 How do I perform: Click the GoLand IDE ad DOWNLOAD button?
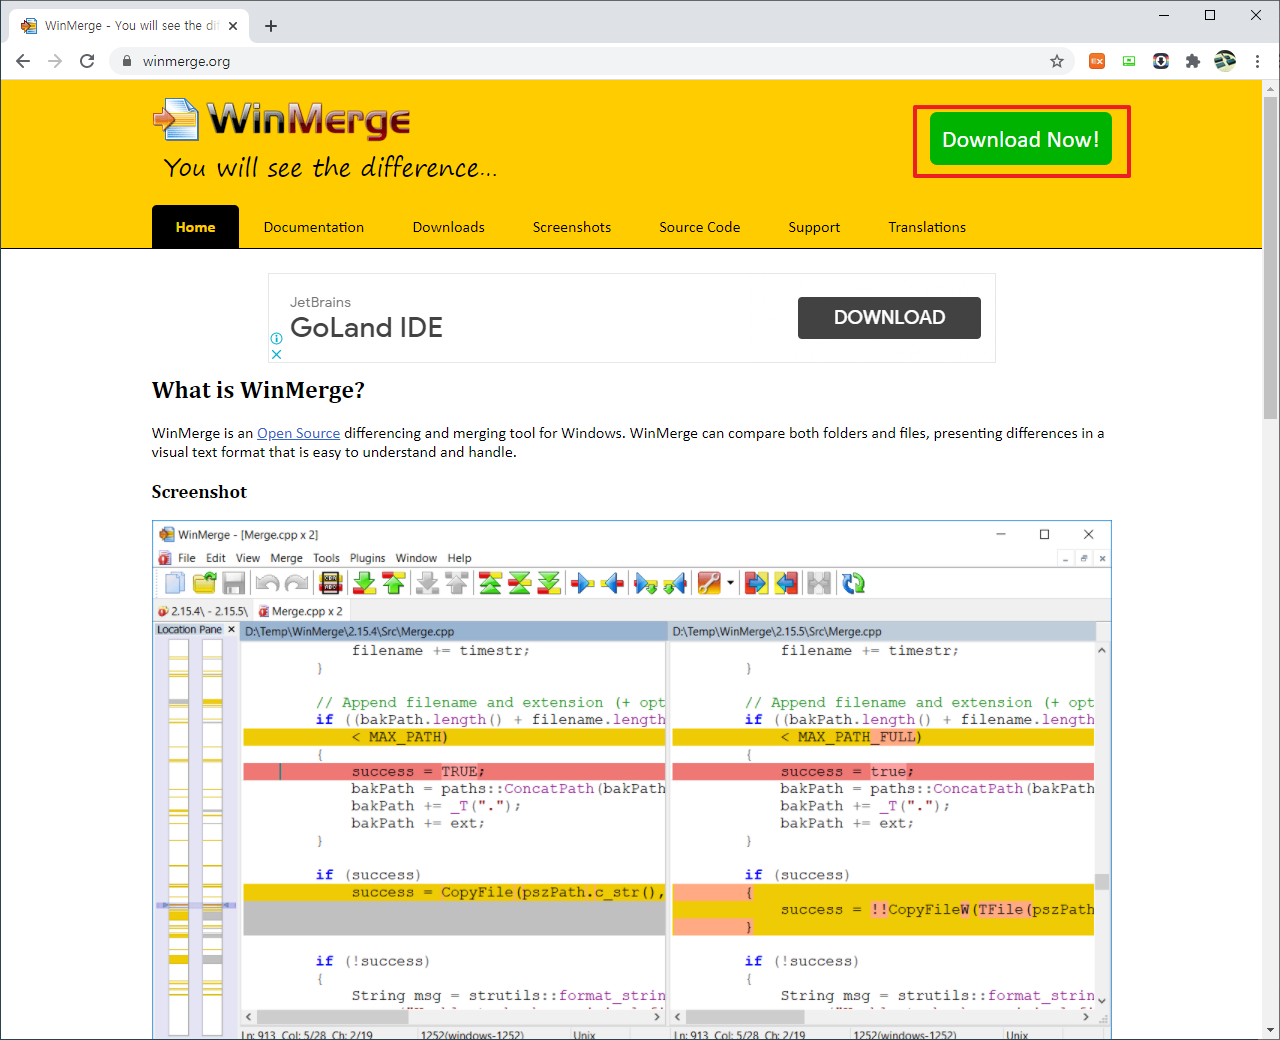click(x=889, y=318)
